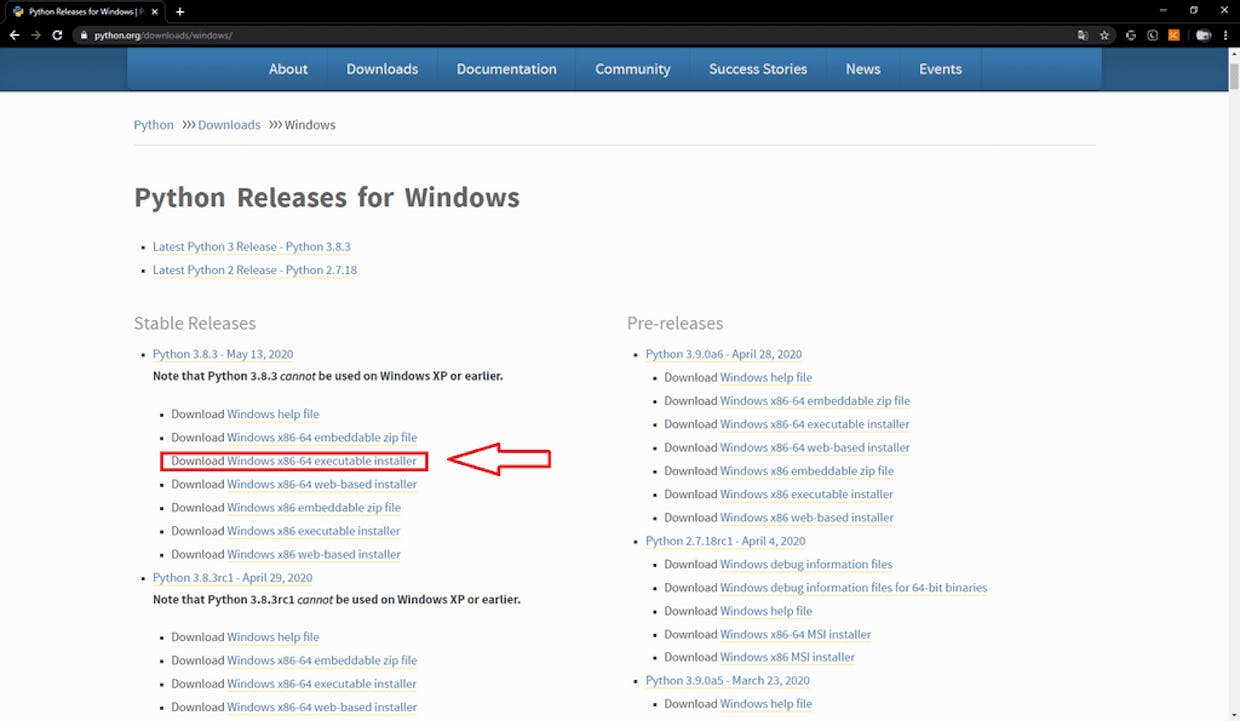Download Python 3.8.3 x86 embeddable zip file
Viewport: 1240px width, 721px height.
[x=314, y=507]
